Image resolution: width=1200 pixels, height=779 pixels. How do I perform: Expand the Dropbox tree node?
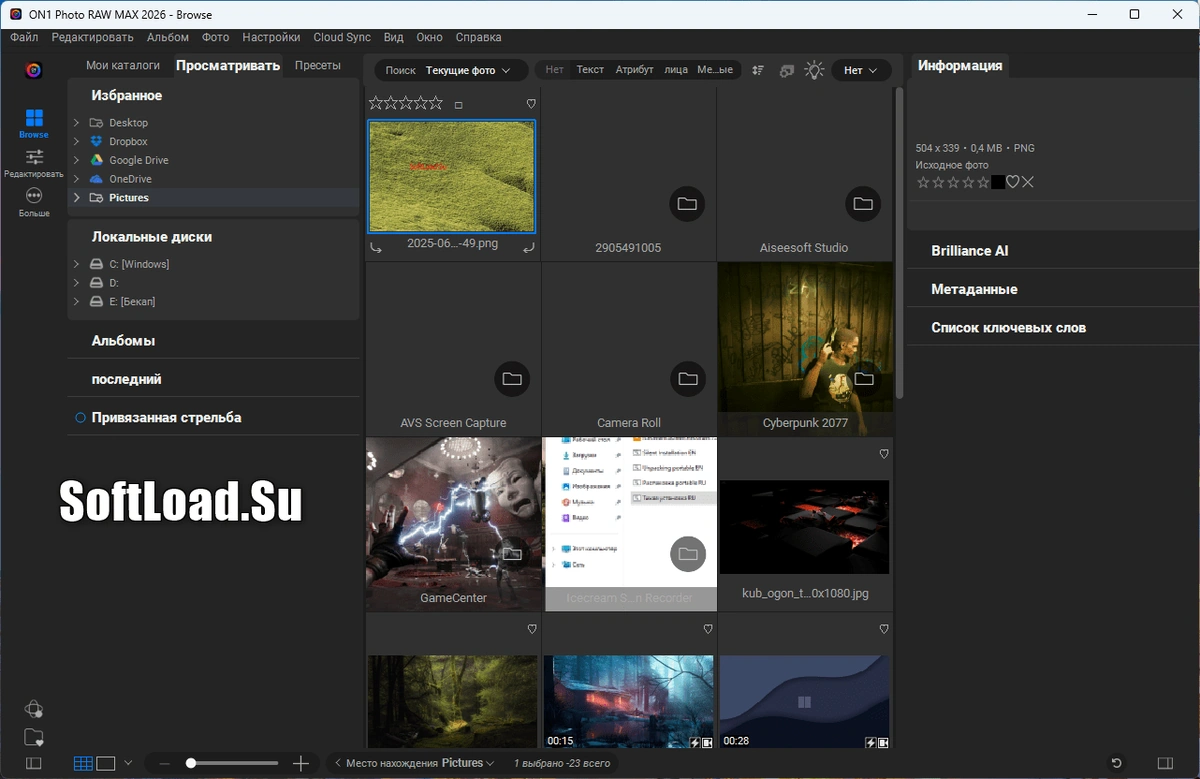(77, 142)
